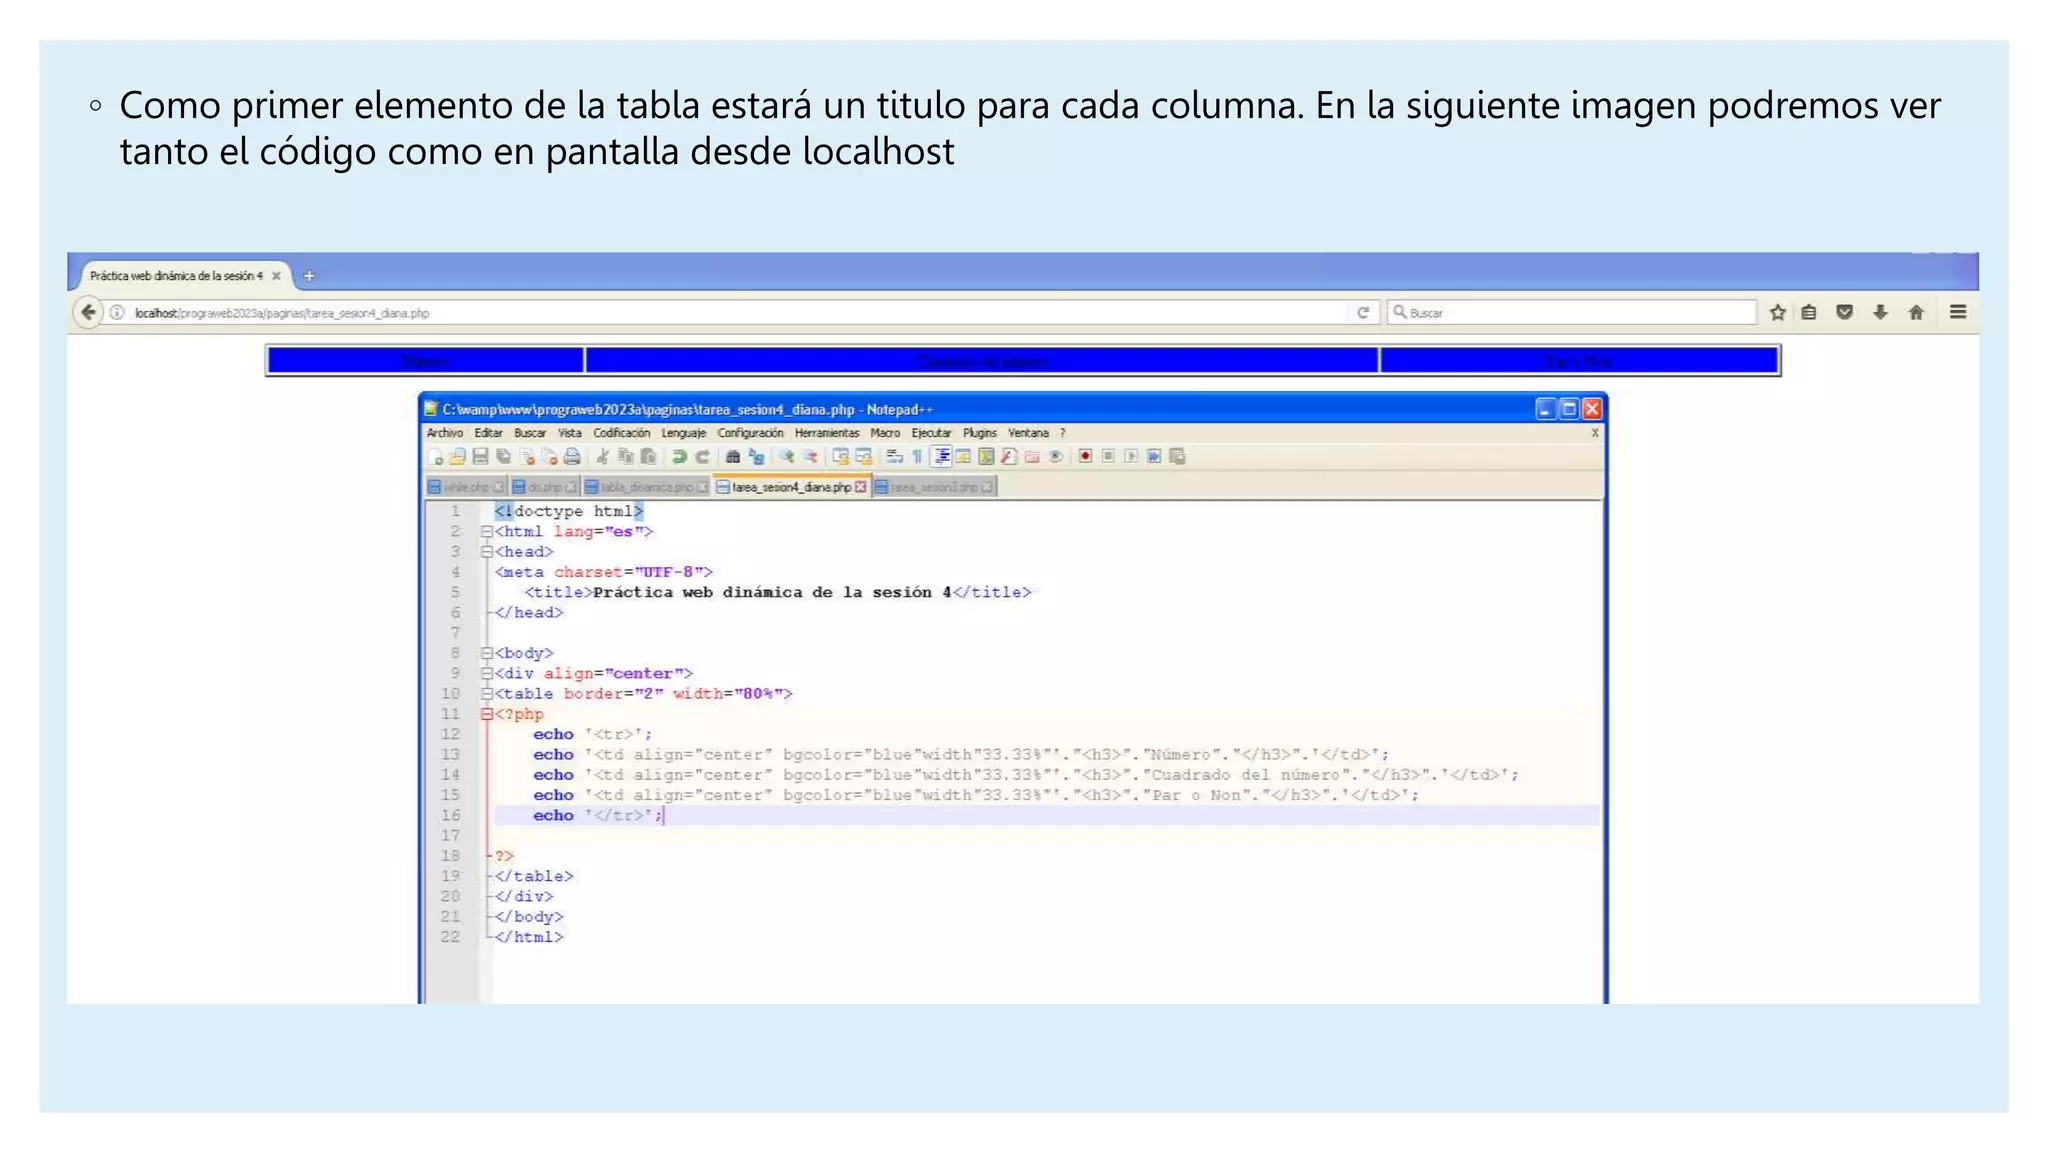This screenshot has width=2048, height=1152.
Task: Collapse the body fold on line 8
Action: 487,653
